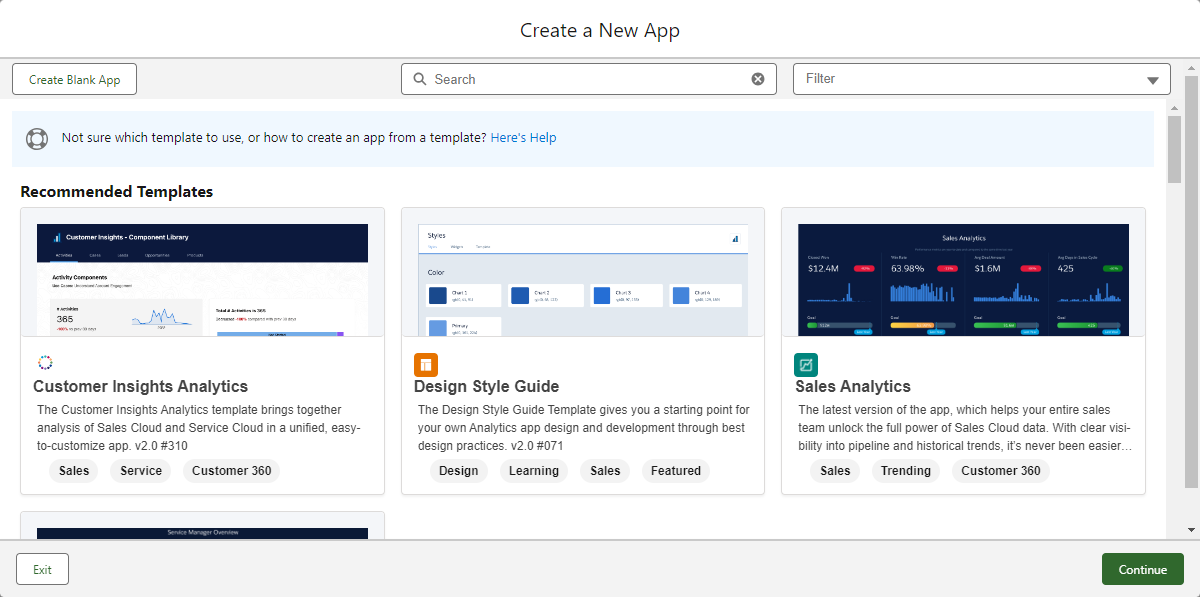Select the Sales Analytics dashboard thumbnail
The height and width of the screenshot is (597, 1200).
pos(963,280)
